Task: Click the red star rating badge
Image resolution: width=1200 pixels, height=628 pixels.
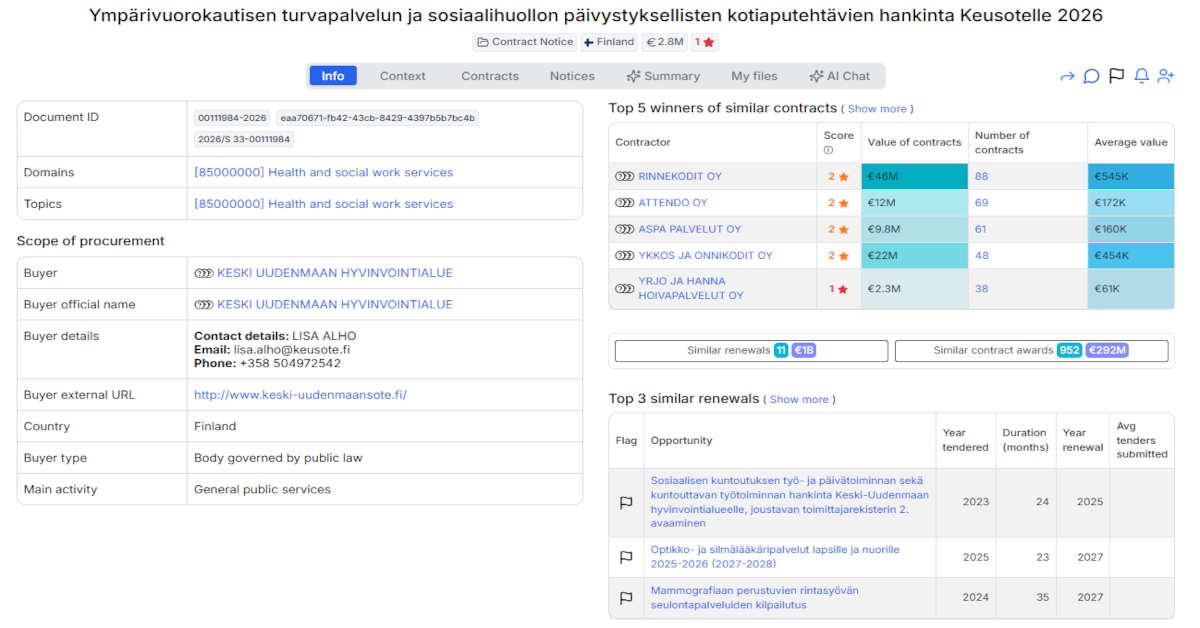Action: coord(704,42)
